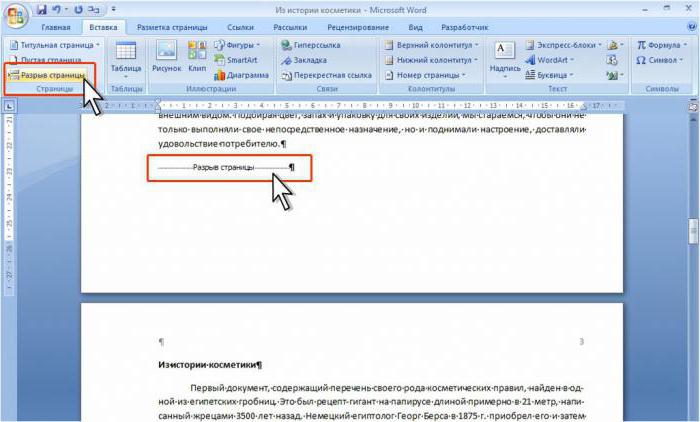
Task: Select the Разработчик tab
Action: [x=464, y=27]
